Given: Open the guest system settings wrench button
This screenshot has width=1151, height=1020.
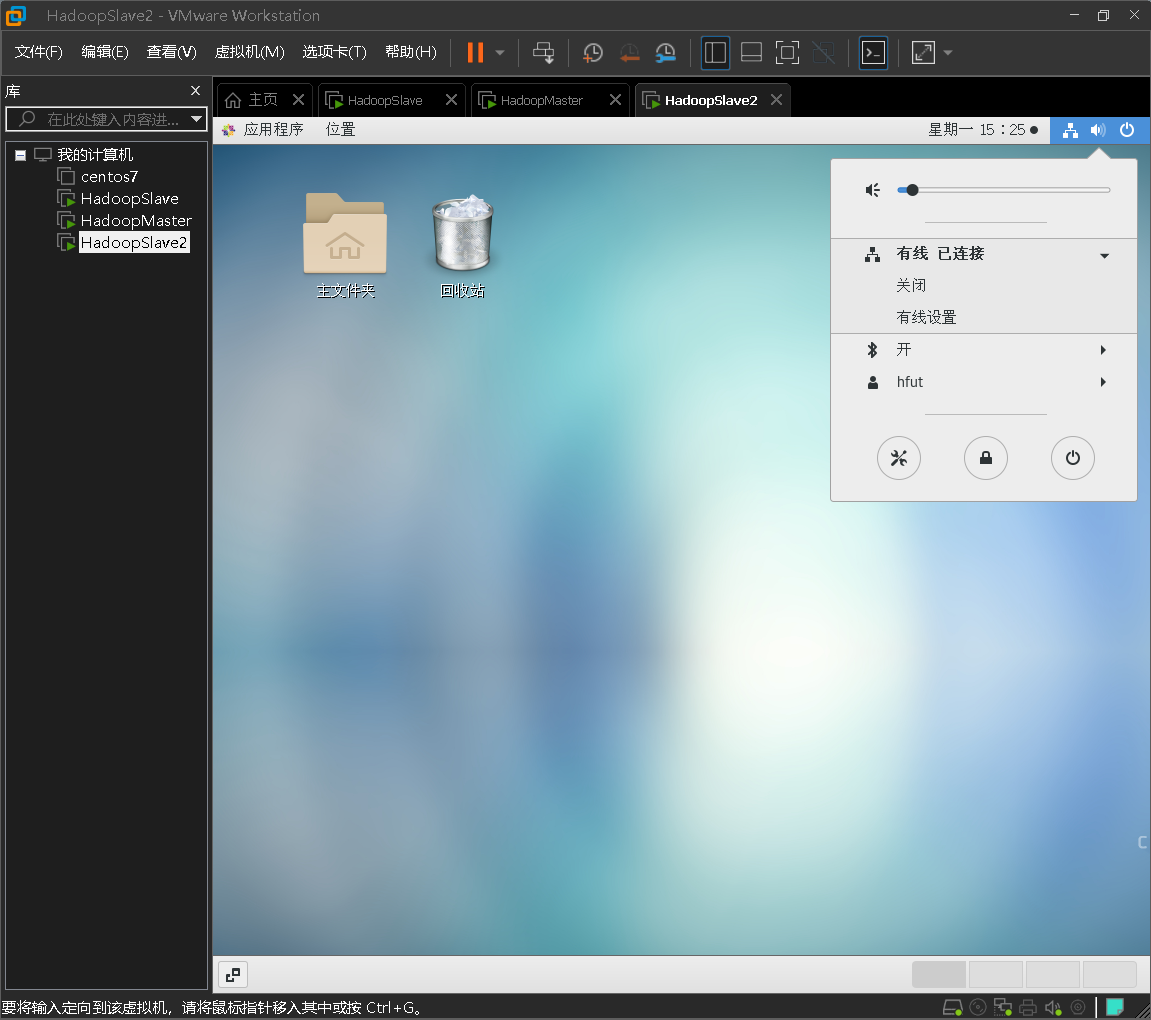Looking at the screenshot, I should point(898,458).
